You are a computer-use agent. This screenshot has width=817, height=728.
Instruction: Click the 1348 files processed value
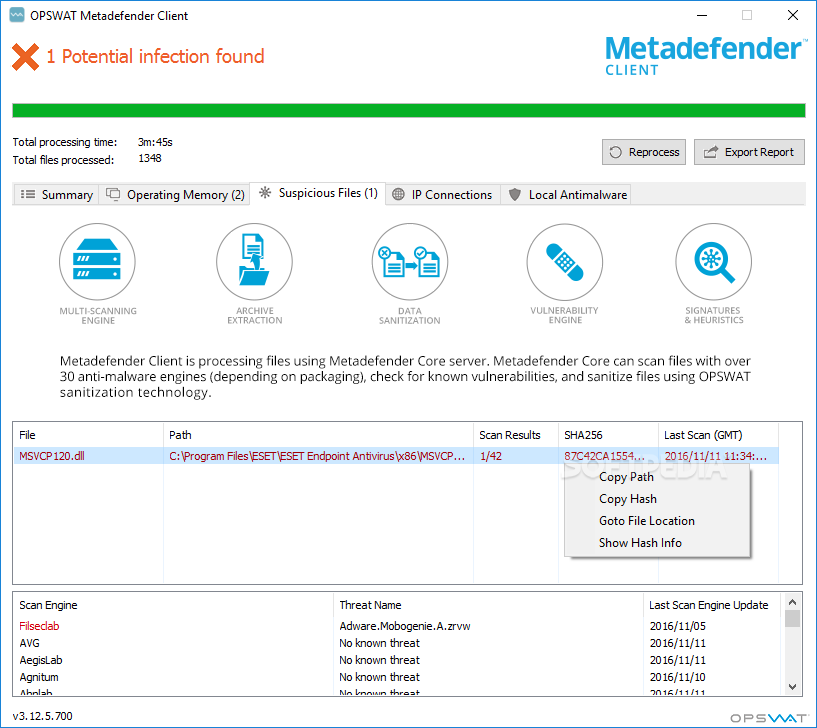pyautogui.click(x=150, y=158)
